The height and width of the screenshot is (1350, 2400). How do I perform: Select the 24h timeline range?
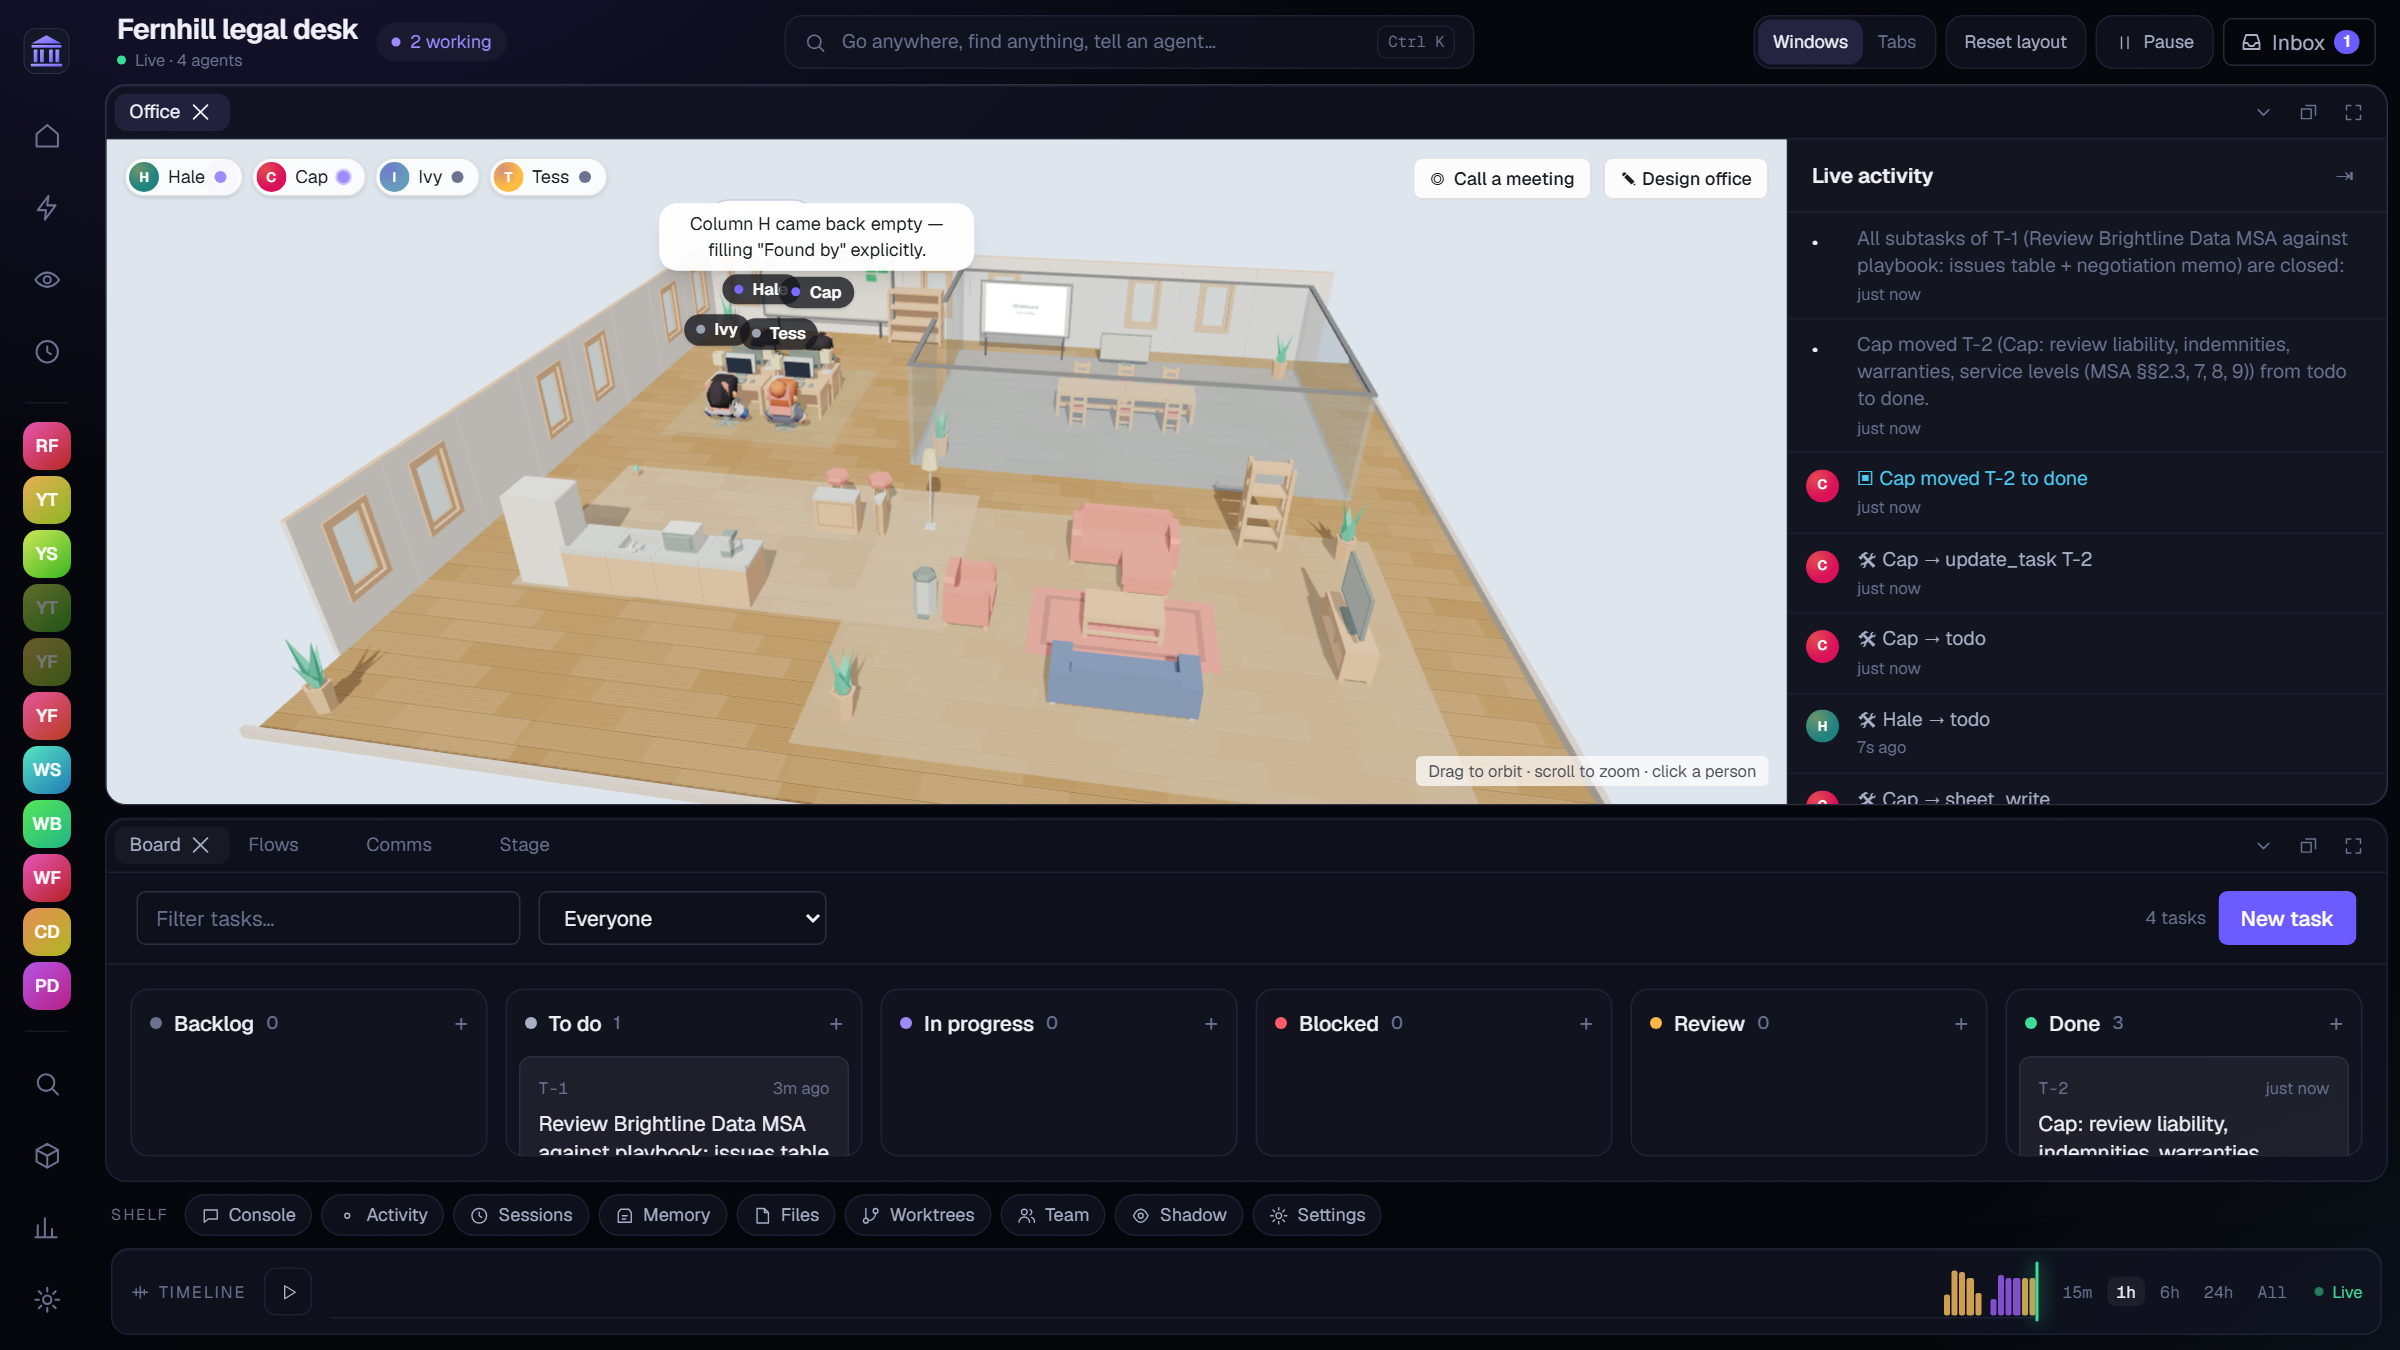point(2218,1292)
